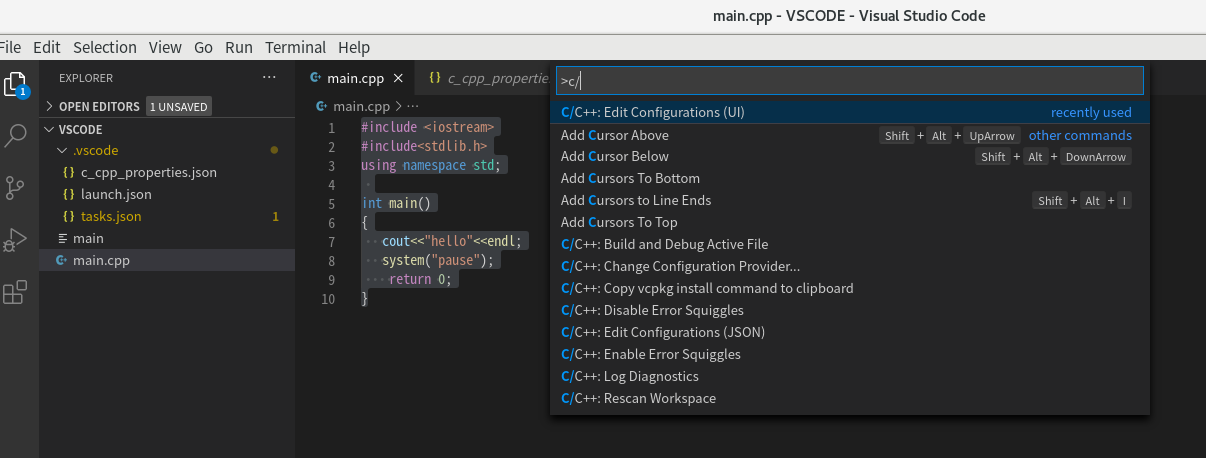This screenshot has width=1206, height=458.
Task: Expand the OPEN EDITORS section
Action: coord(51,106)
